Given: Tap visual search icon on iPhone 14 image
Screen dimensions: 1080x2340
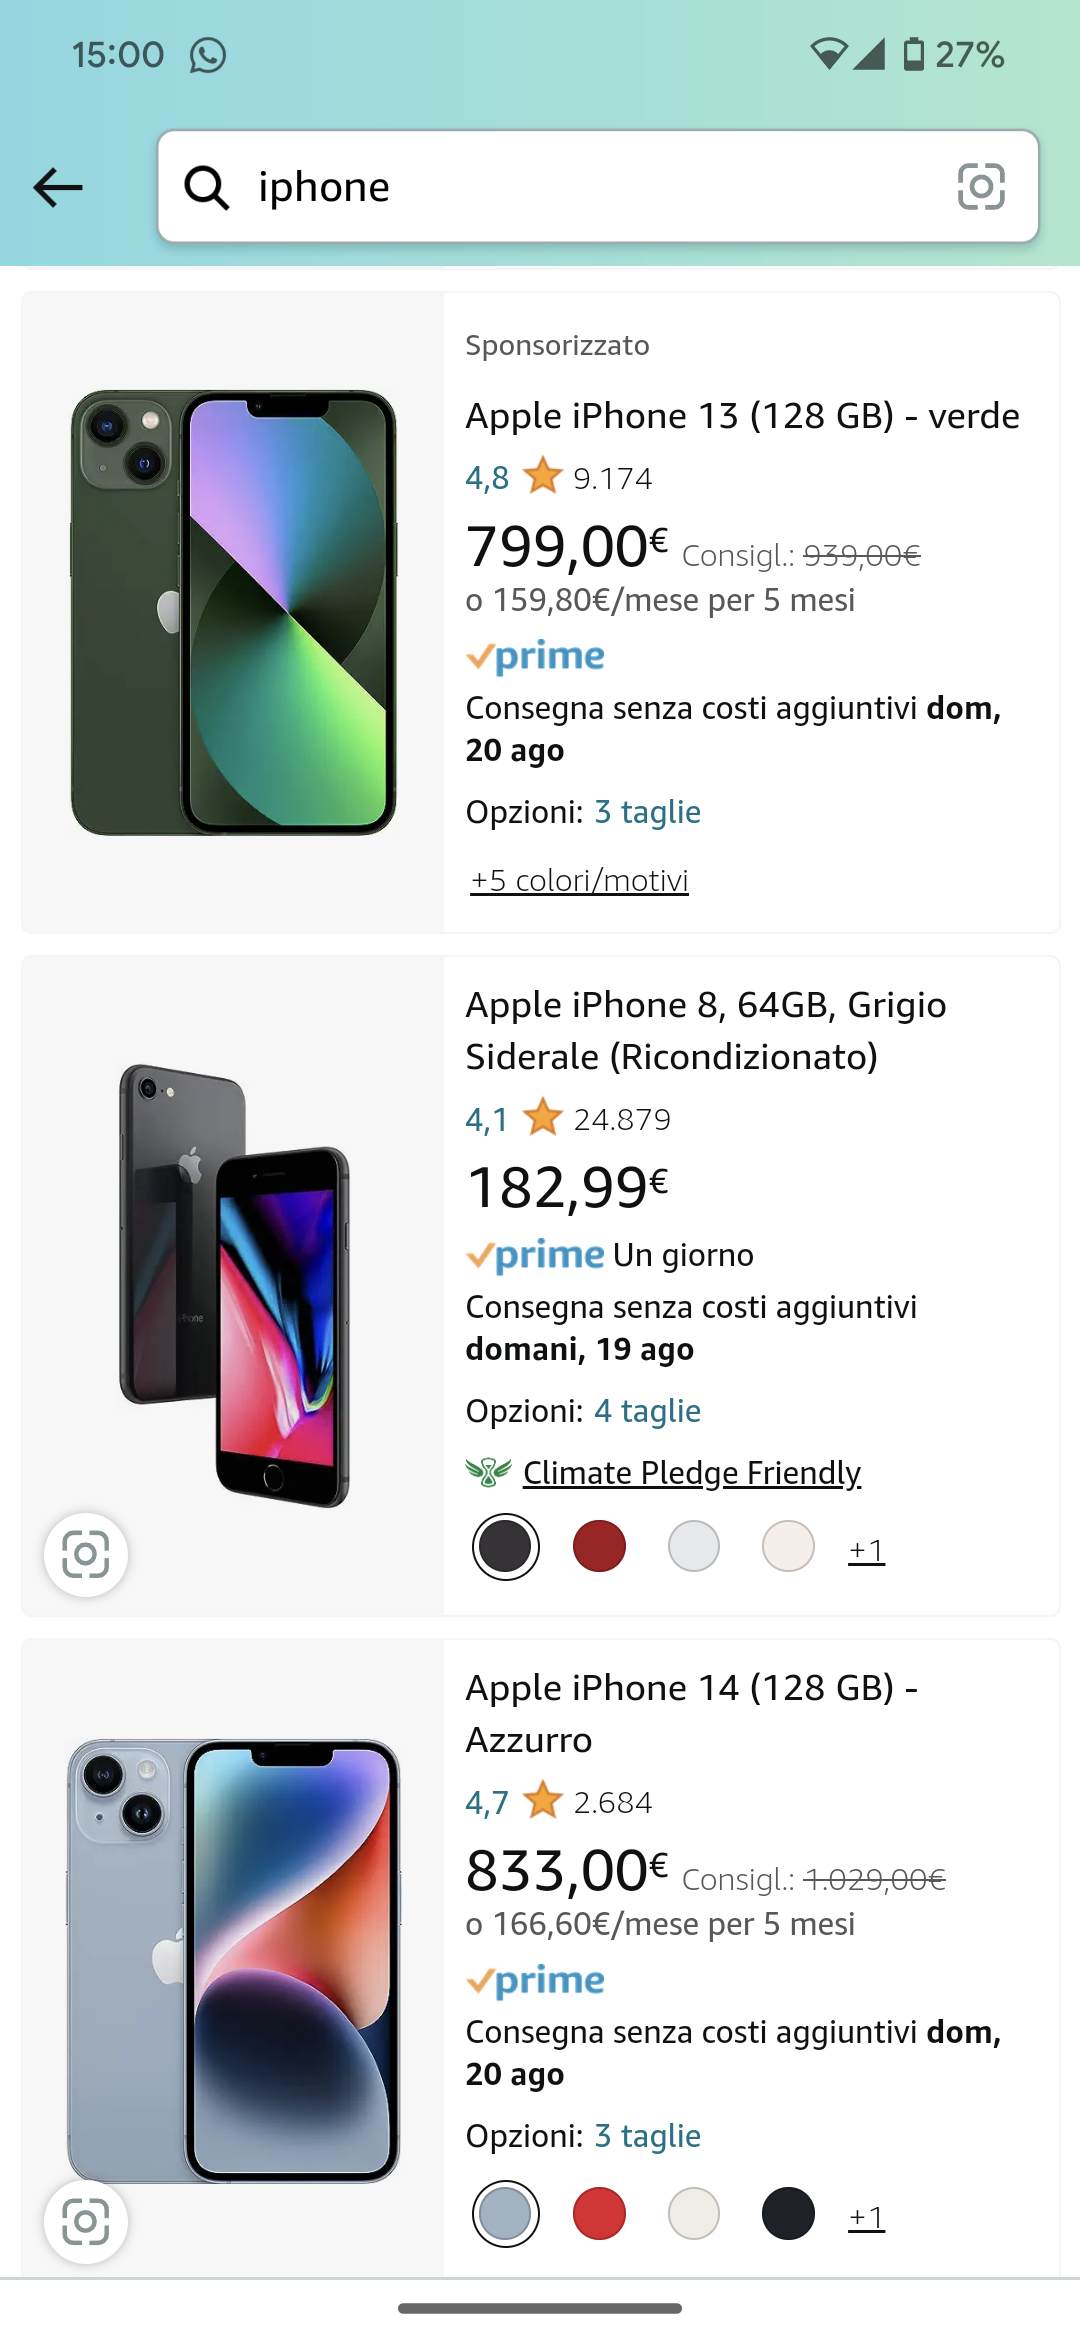Looking at the screenshot, I should pyautogui.click(x=86, y=2221).
